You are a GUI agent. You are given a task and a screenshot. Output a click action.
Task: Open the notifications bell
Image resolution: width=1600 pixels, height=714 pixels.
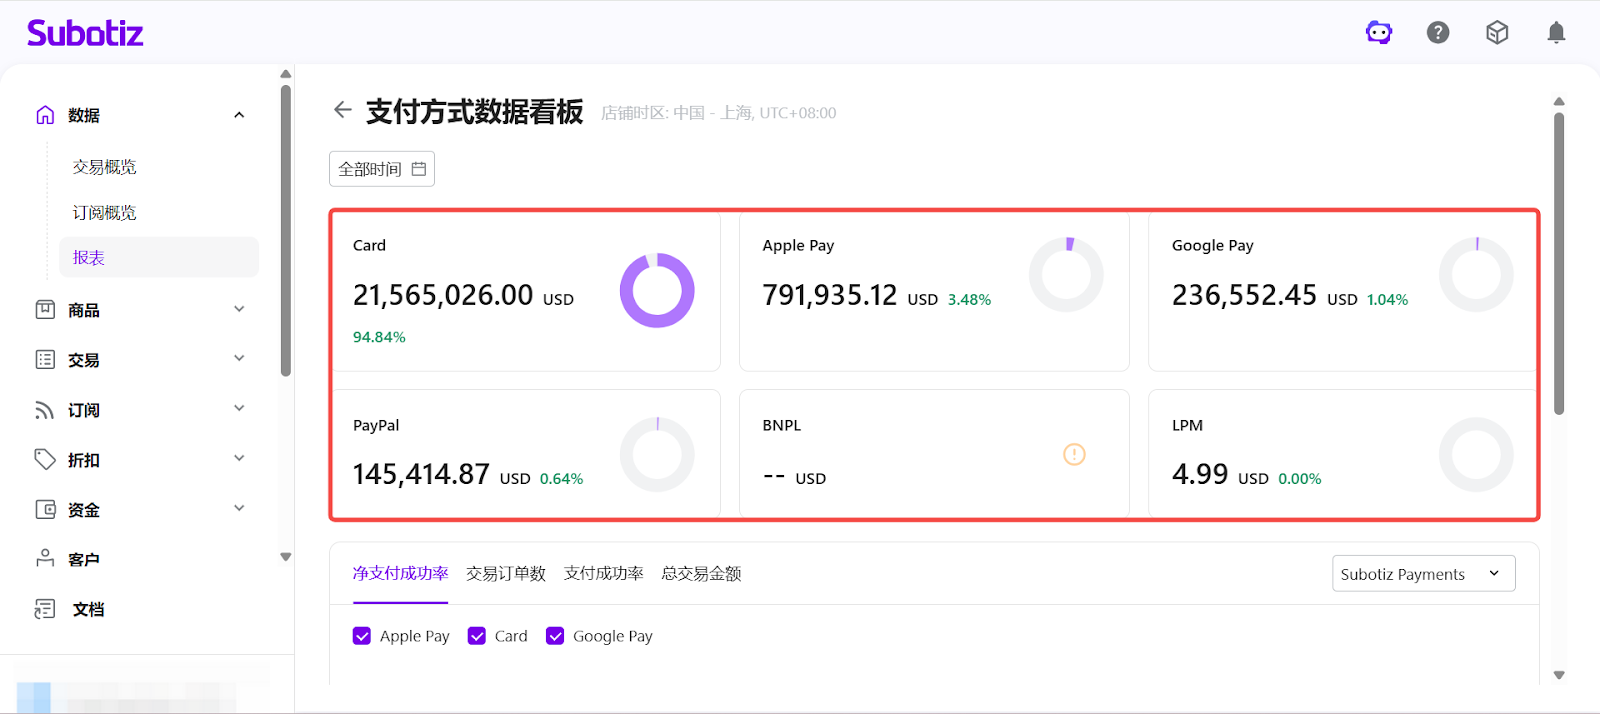click(x=1556, y=33)
